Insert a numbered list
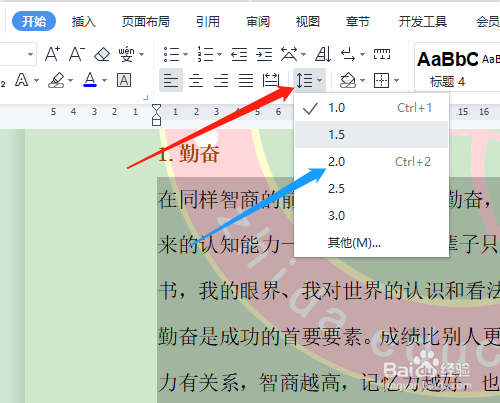This screenshot has width=500, height=403. click(205, 54)
